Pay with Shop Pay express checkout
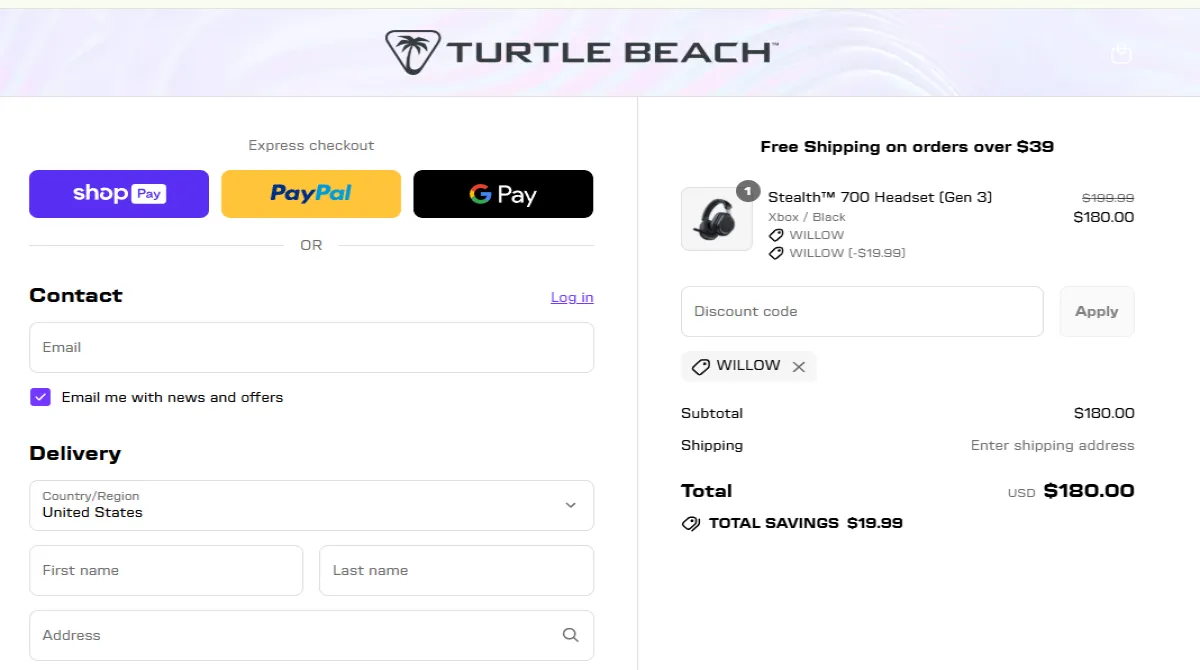The height and width of the screenshot is (670, 1200). (x=119, y=194)
